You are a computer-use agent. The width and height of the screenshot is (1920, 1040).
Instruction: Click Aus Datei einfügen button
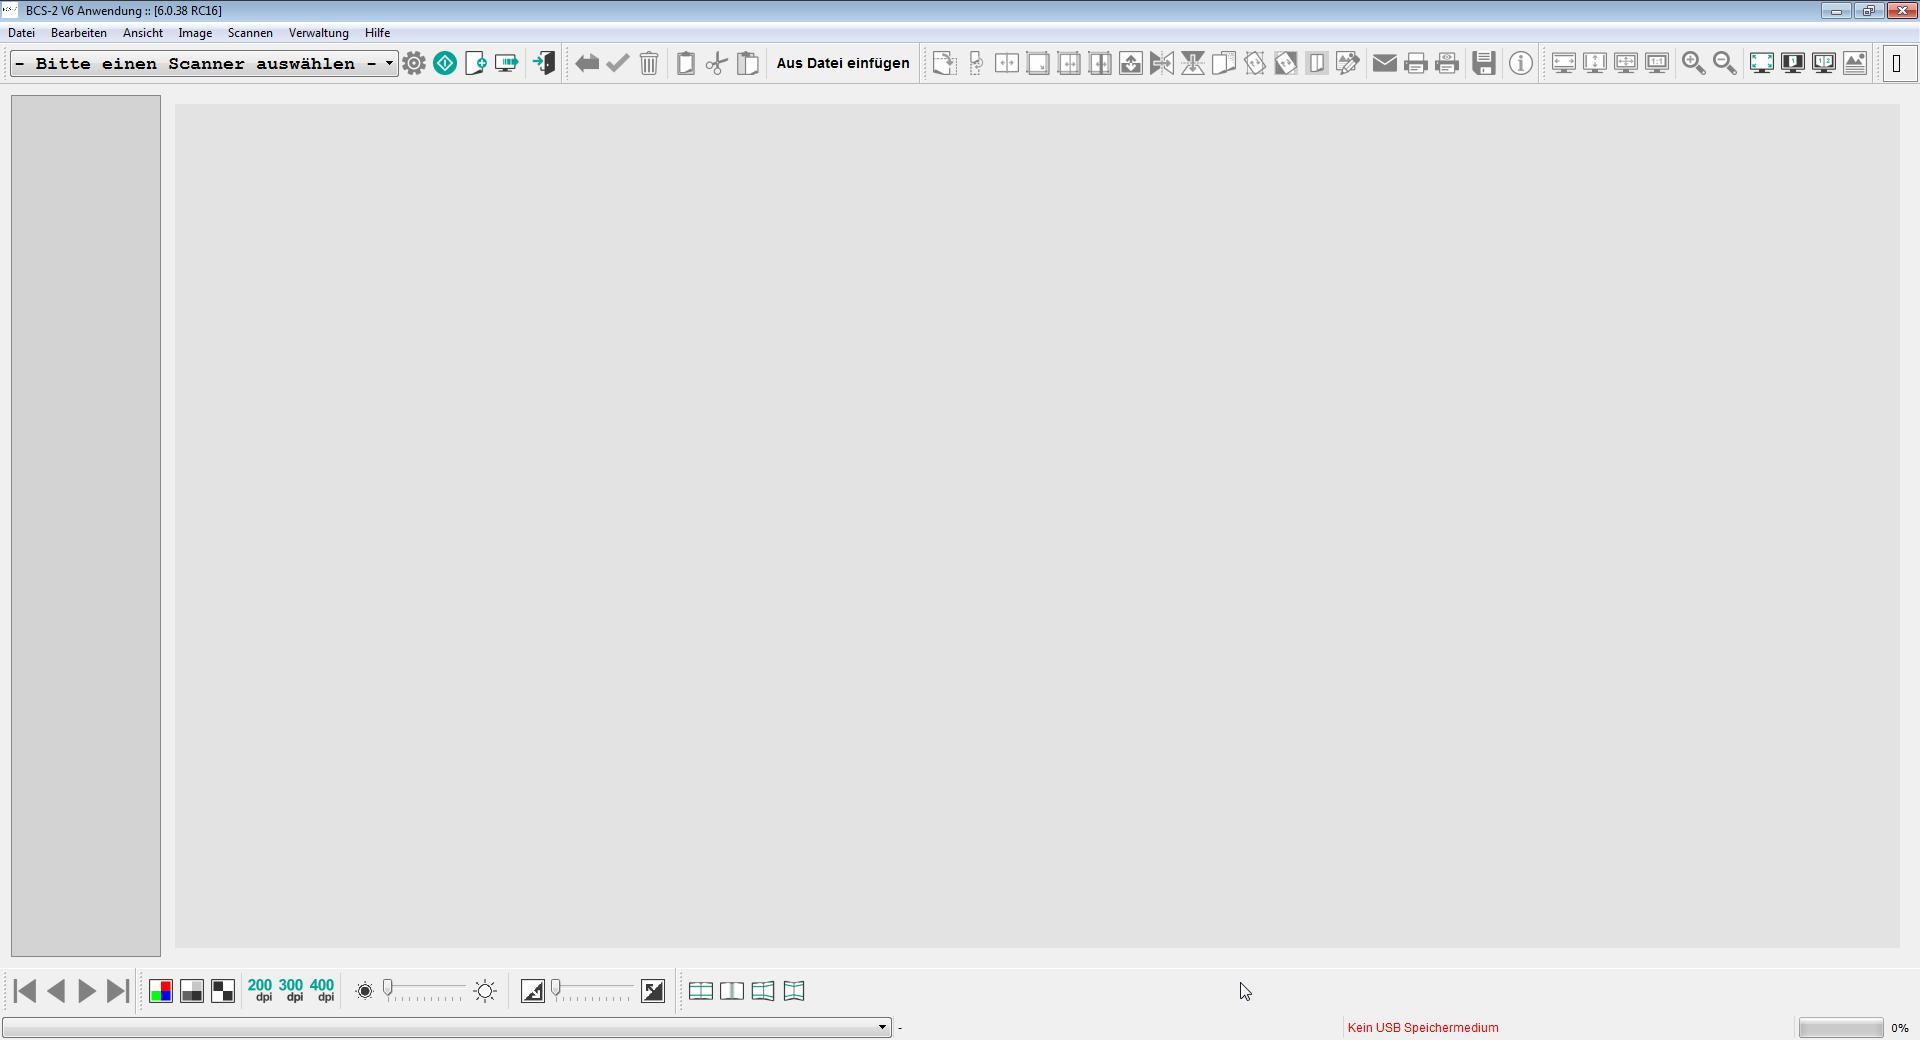click(x=843, y=63)
